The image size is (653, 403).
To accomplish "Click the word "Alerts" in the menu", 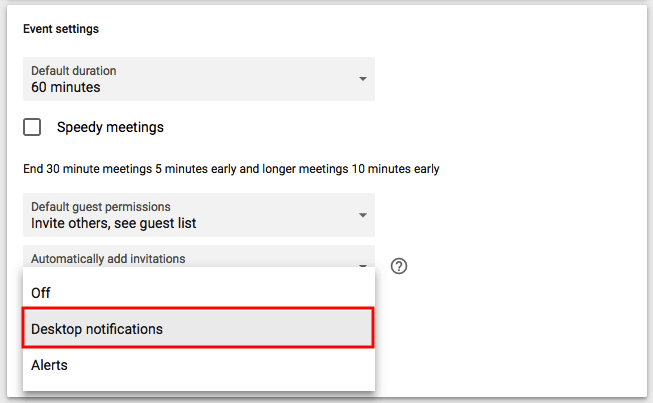I will pos(50,365).
